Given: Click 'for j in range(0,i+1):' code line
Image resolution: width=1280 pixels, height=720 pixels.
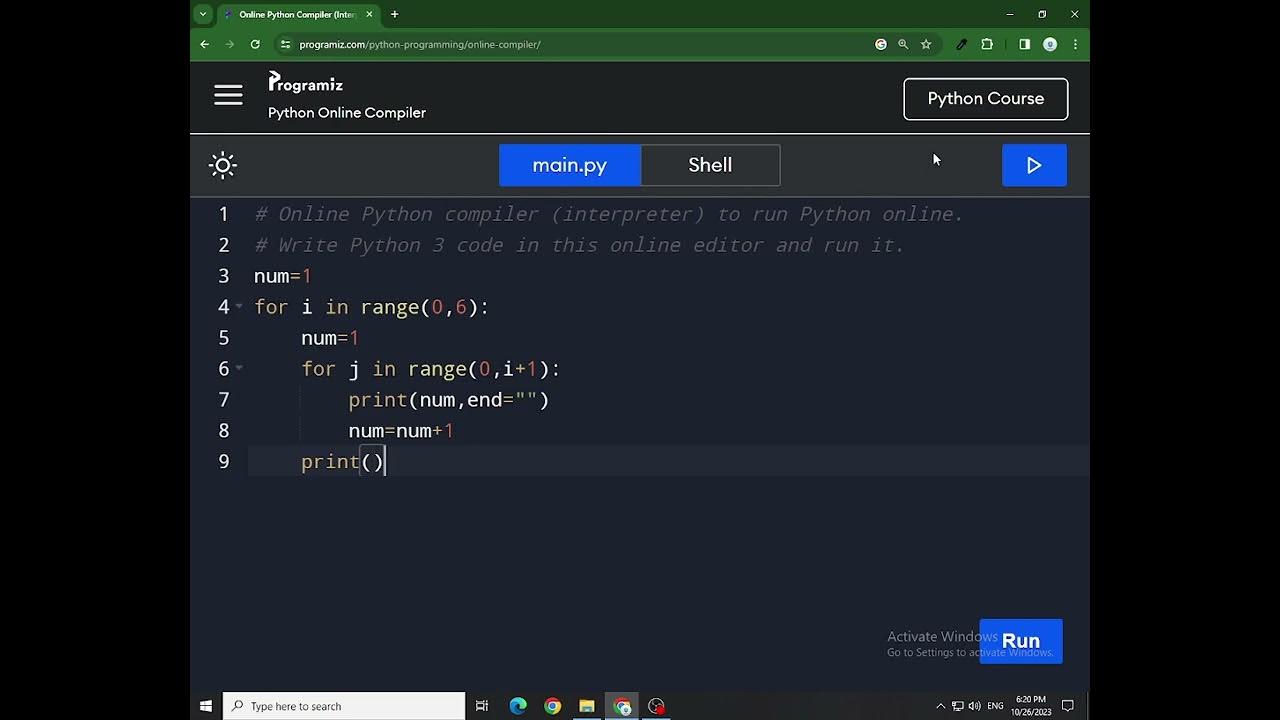Looking at the screenshot, I should (431, 369).
